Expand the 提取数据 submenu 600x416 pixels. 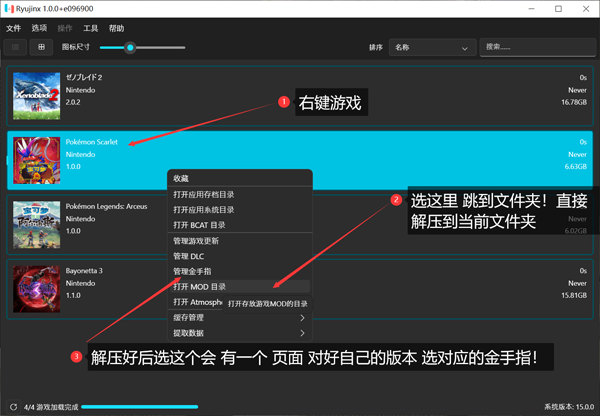(240, 333)
